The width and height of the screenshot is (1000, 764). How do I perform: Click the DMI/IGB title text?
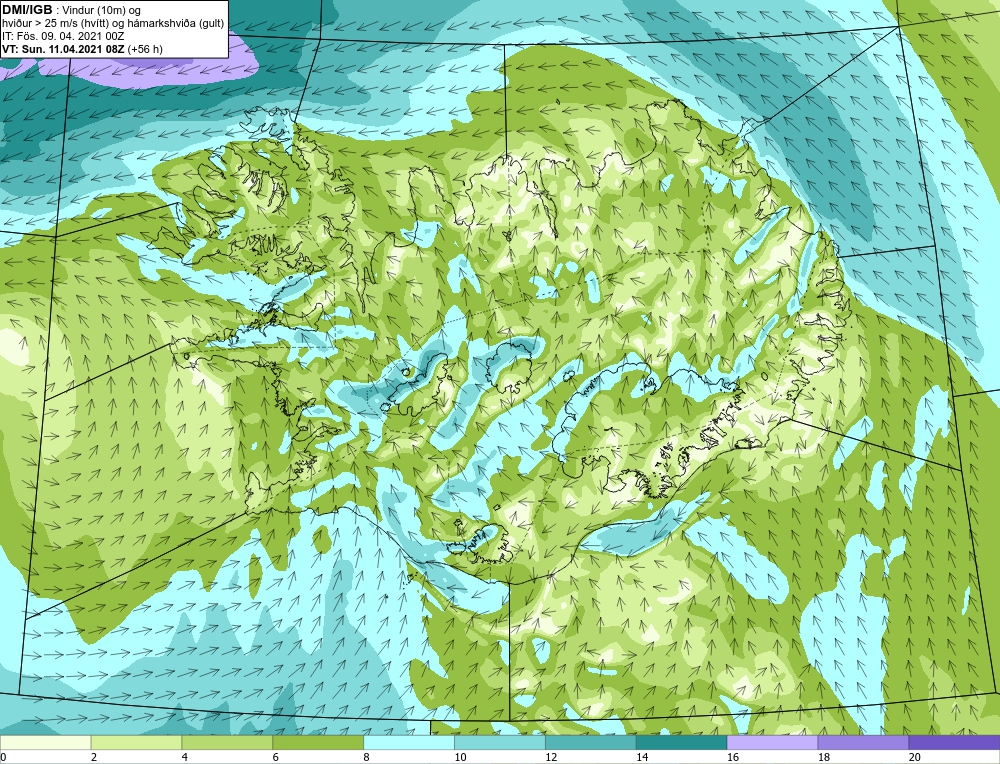point(27,10)
